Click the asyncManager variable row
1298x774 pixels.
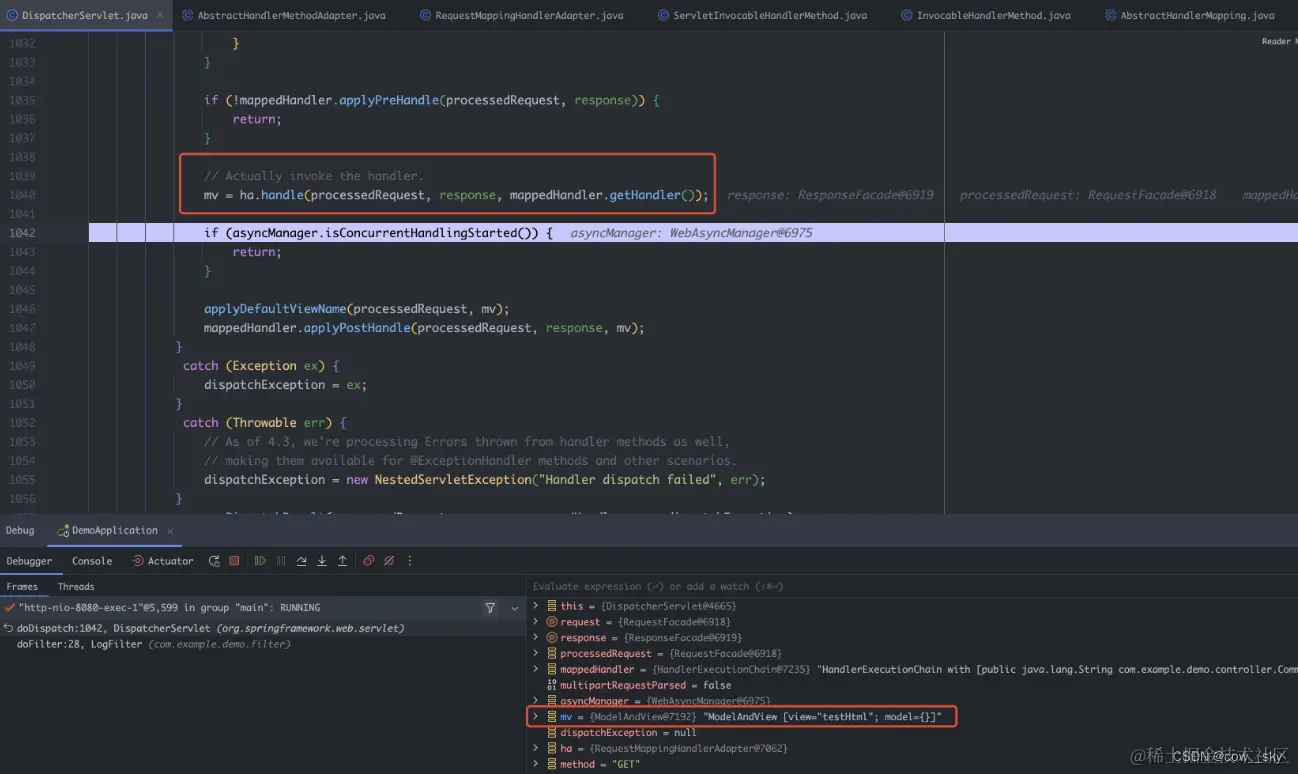pos(912,701)
